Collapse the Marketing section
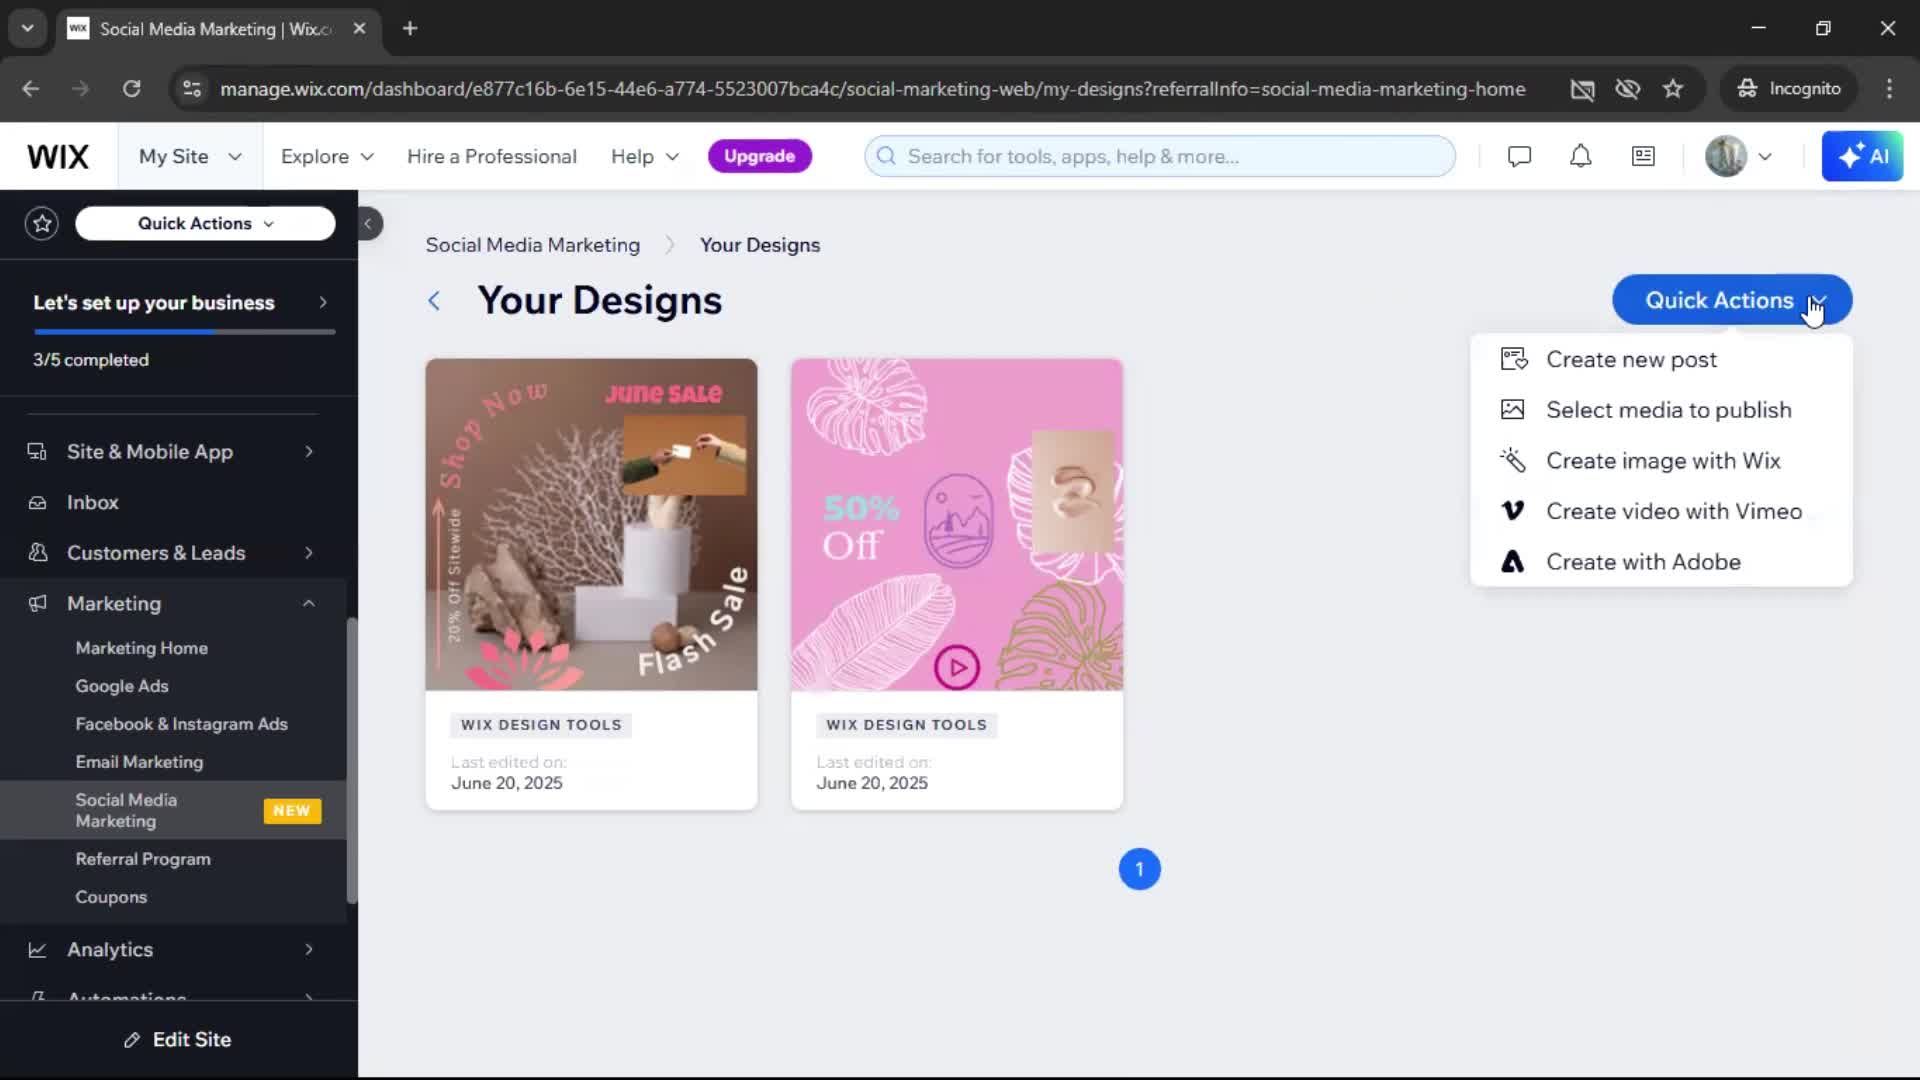 coord(309,604)
